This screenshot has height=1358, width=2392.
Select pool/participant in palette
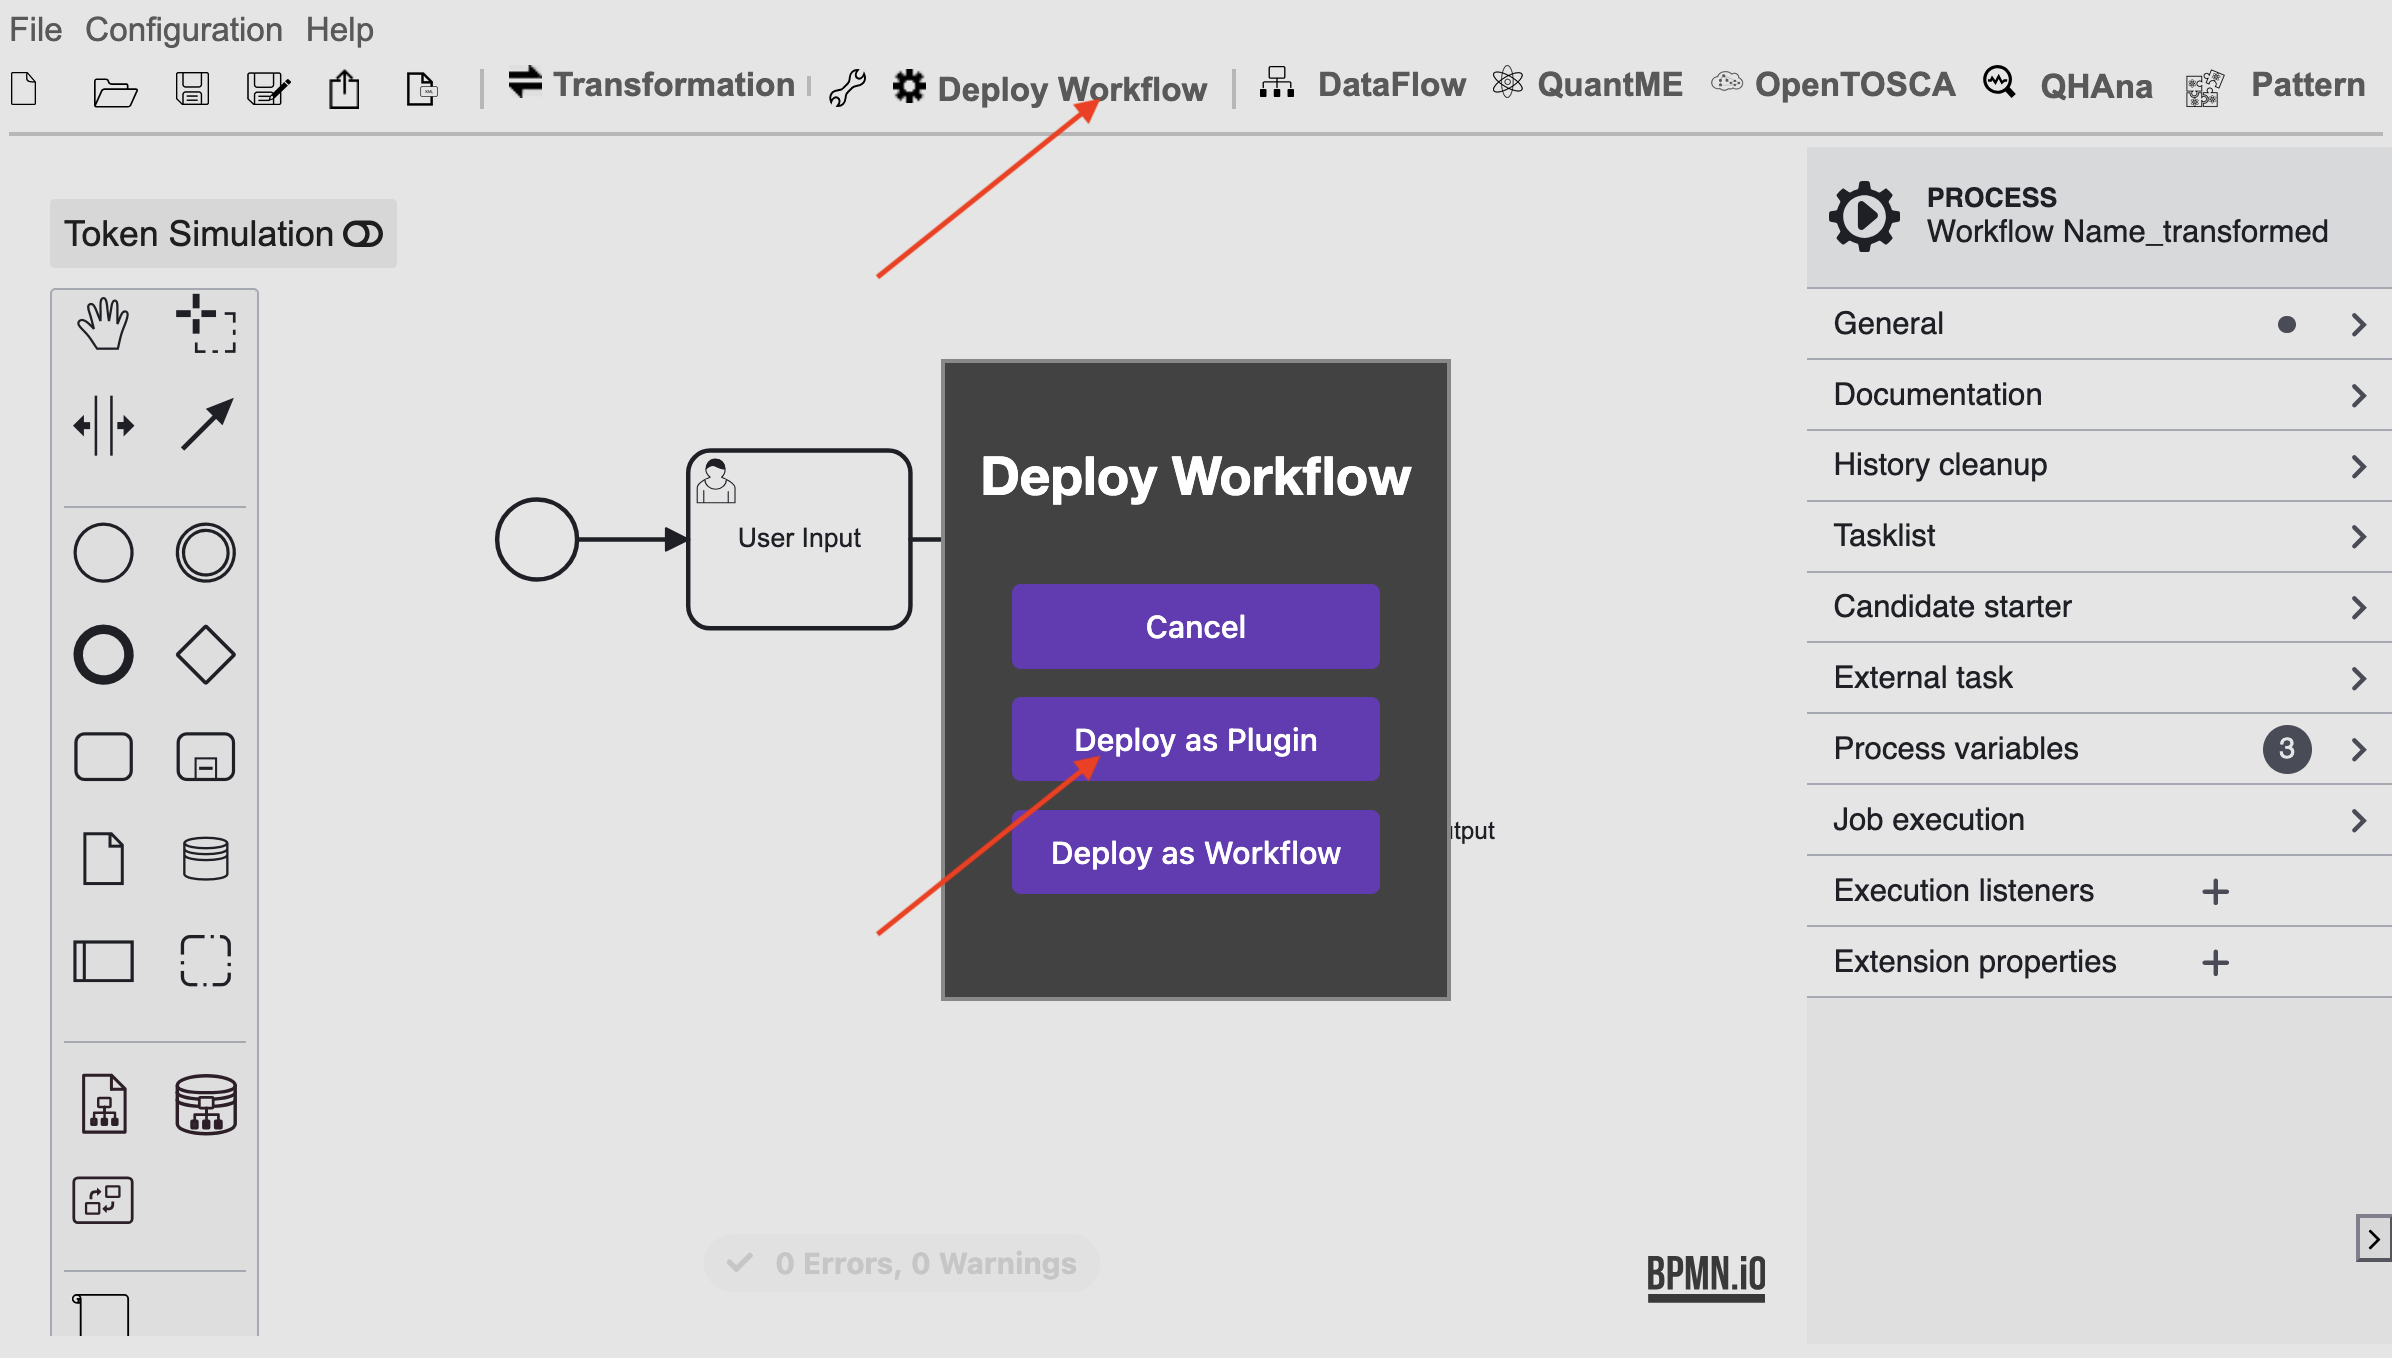pyautogui.click(x=103, y=961)
